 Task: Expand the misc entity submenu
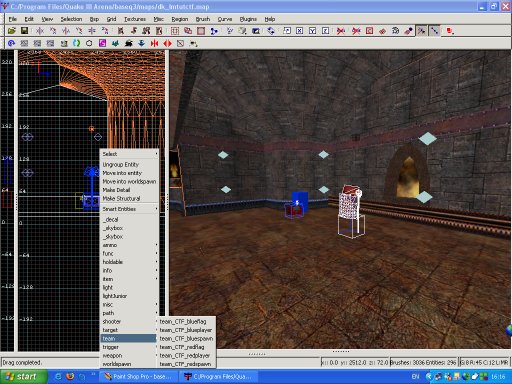129,305
